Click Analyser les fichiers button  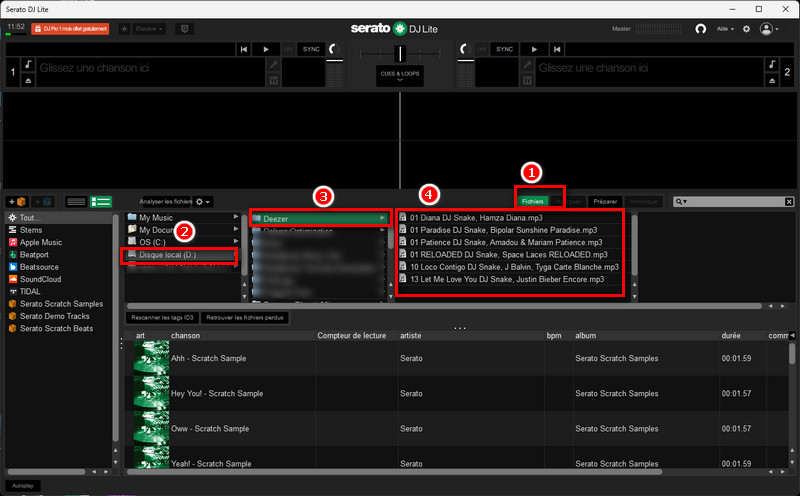pos(166,202)
